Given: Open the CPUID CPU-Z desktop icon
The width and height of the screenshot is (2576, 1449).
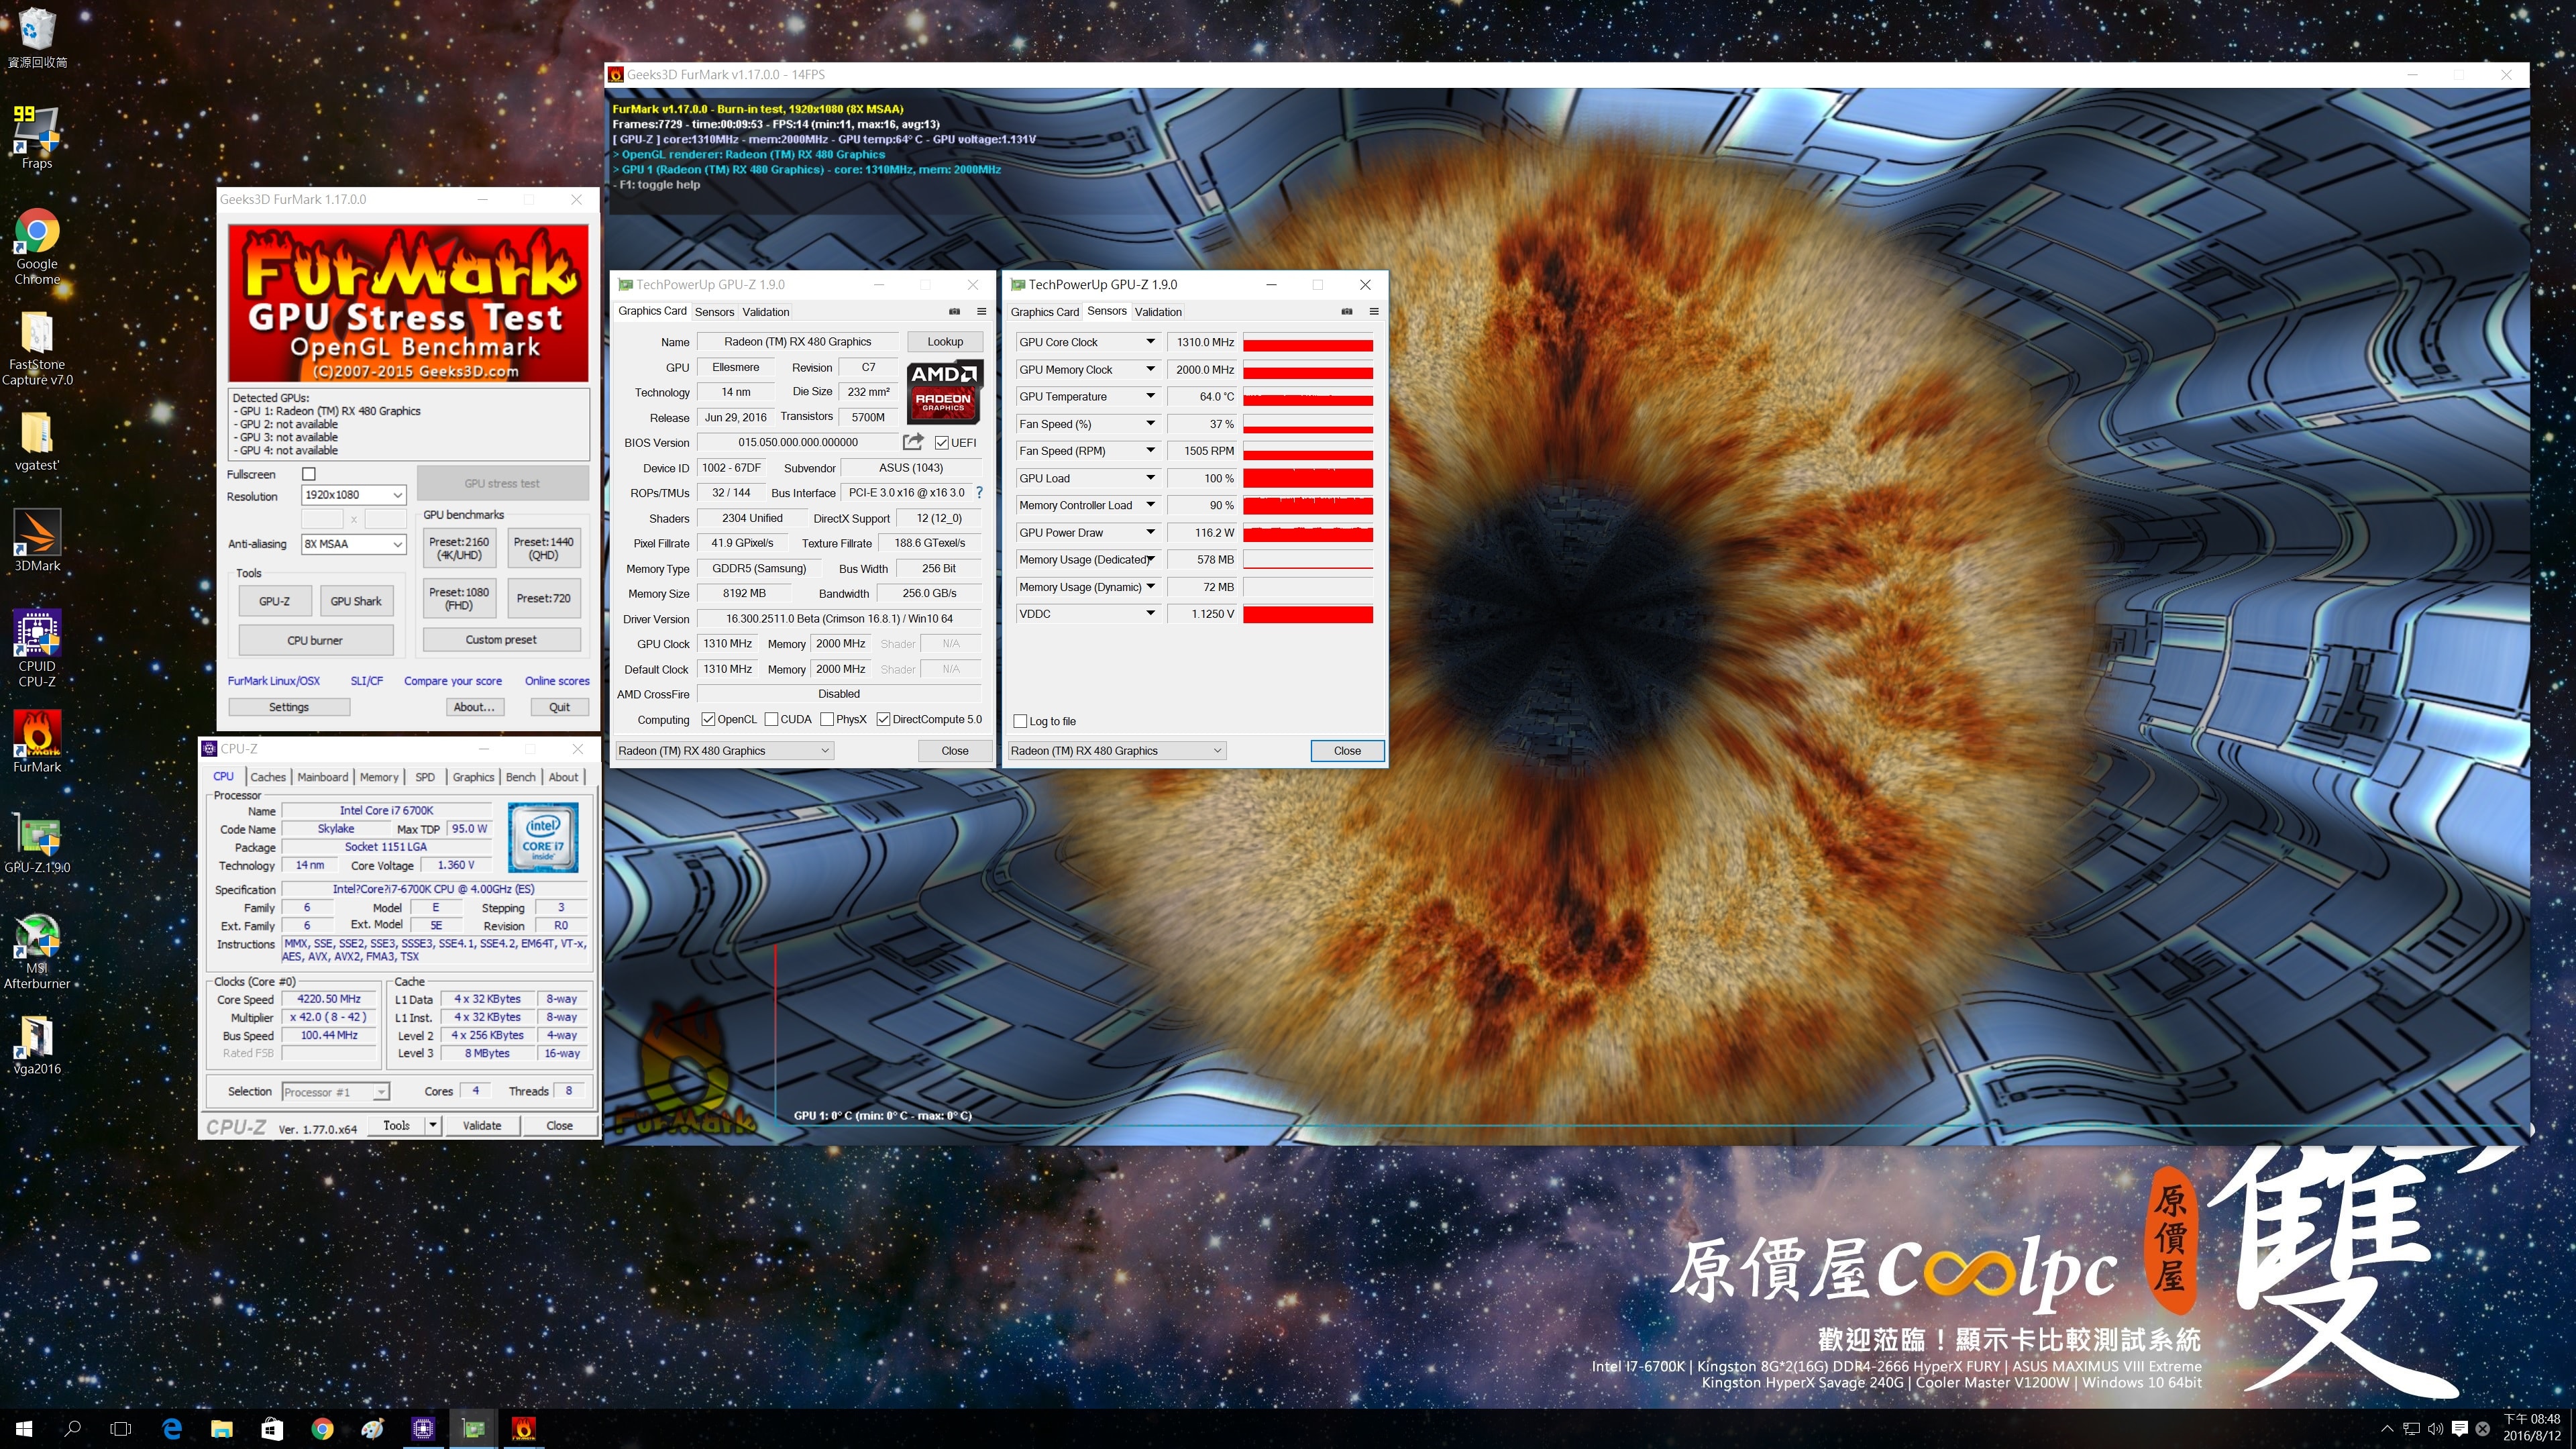Looking at the screenshot, I should pos(37,648).
